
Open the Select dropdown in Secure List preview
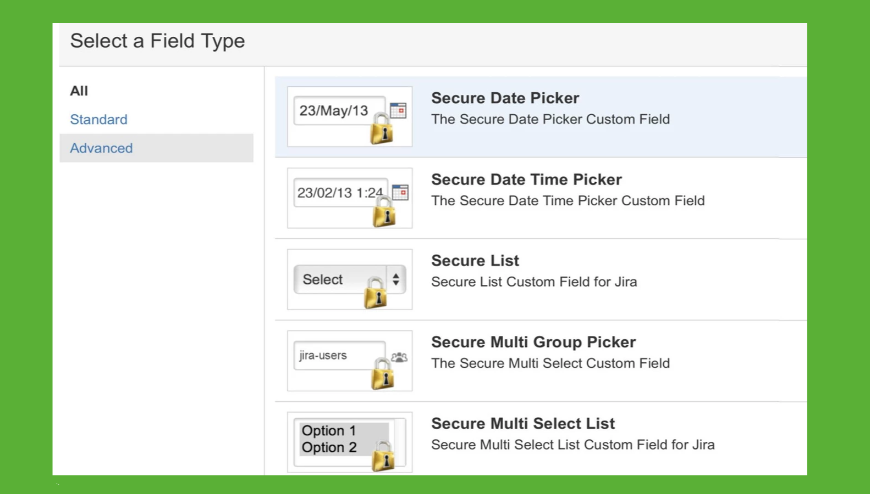click(x=330, y=280)
